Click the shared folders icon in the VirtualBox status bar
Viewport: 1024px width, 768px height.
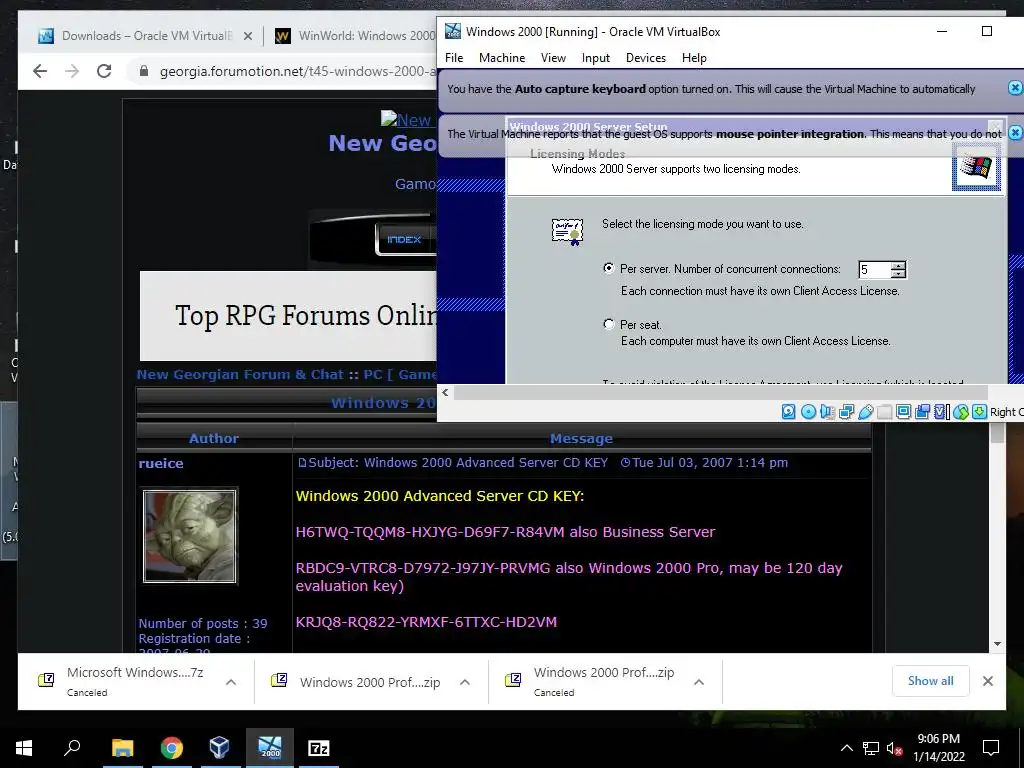point(884,411)
